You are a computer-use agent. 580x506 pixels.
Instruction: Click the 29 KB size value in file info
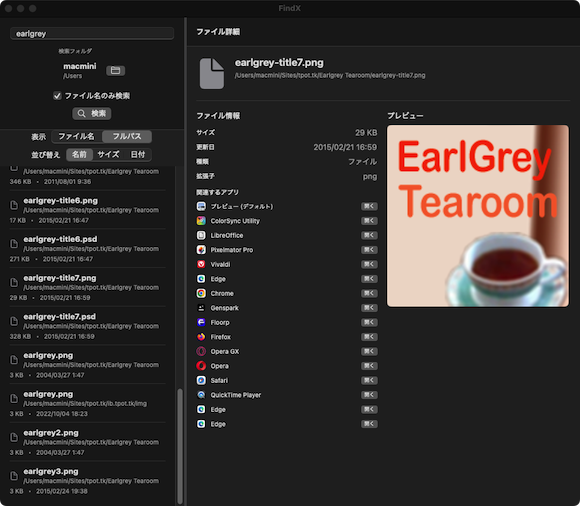click(x=366, y=132)
